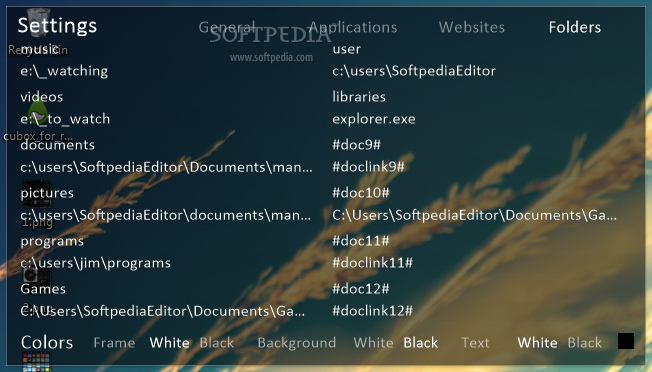The height and width of the screenshot is (372, 652).
Task: Edit the 'e:\_watching' path field
Action: click(64, 71)
